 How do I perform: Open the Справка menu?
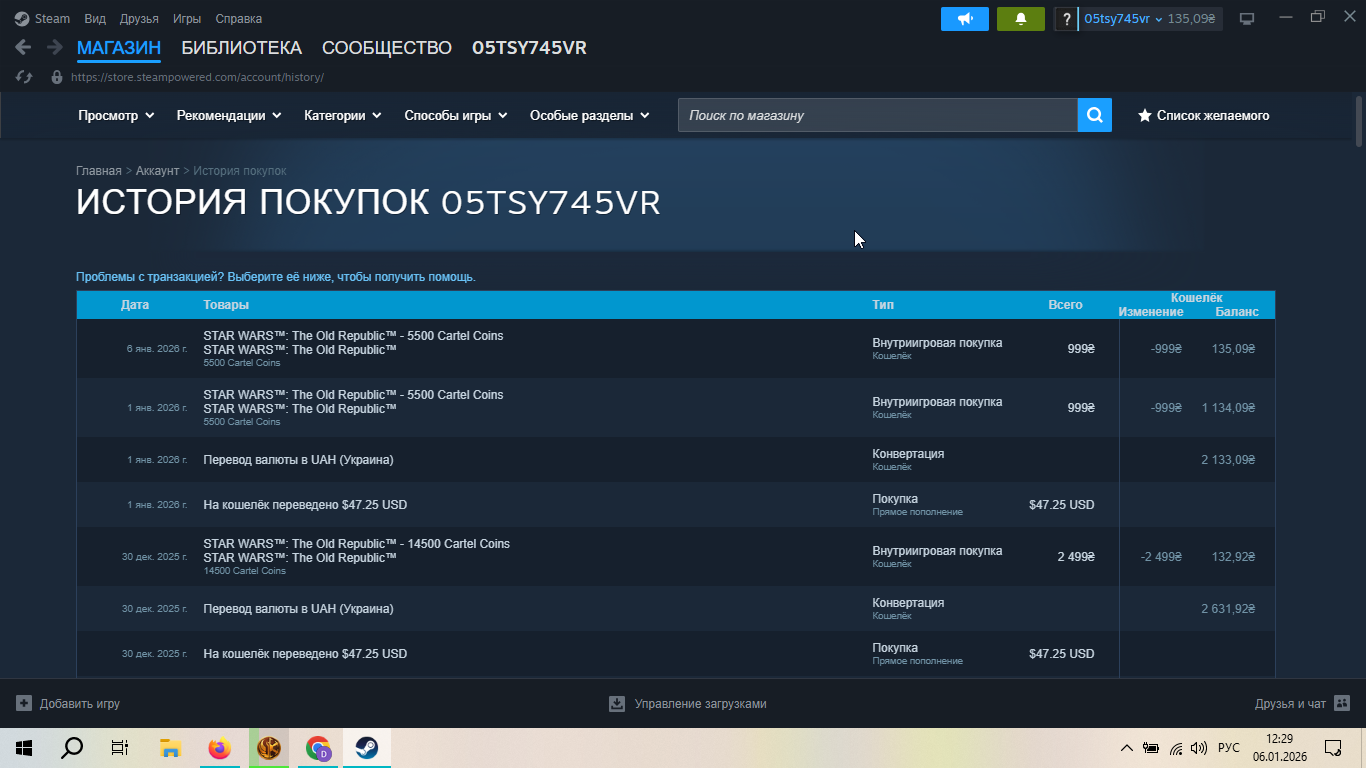(x=239, y=18)
